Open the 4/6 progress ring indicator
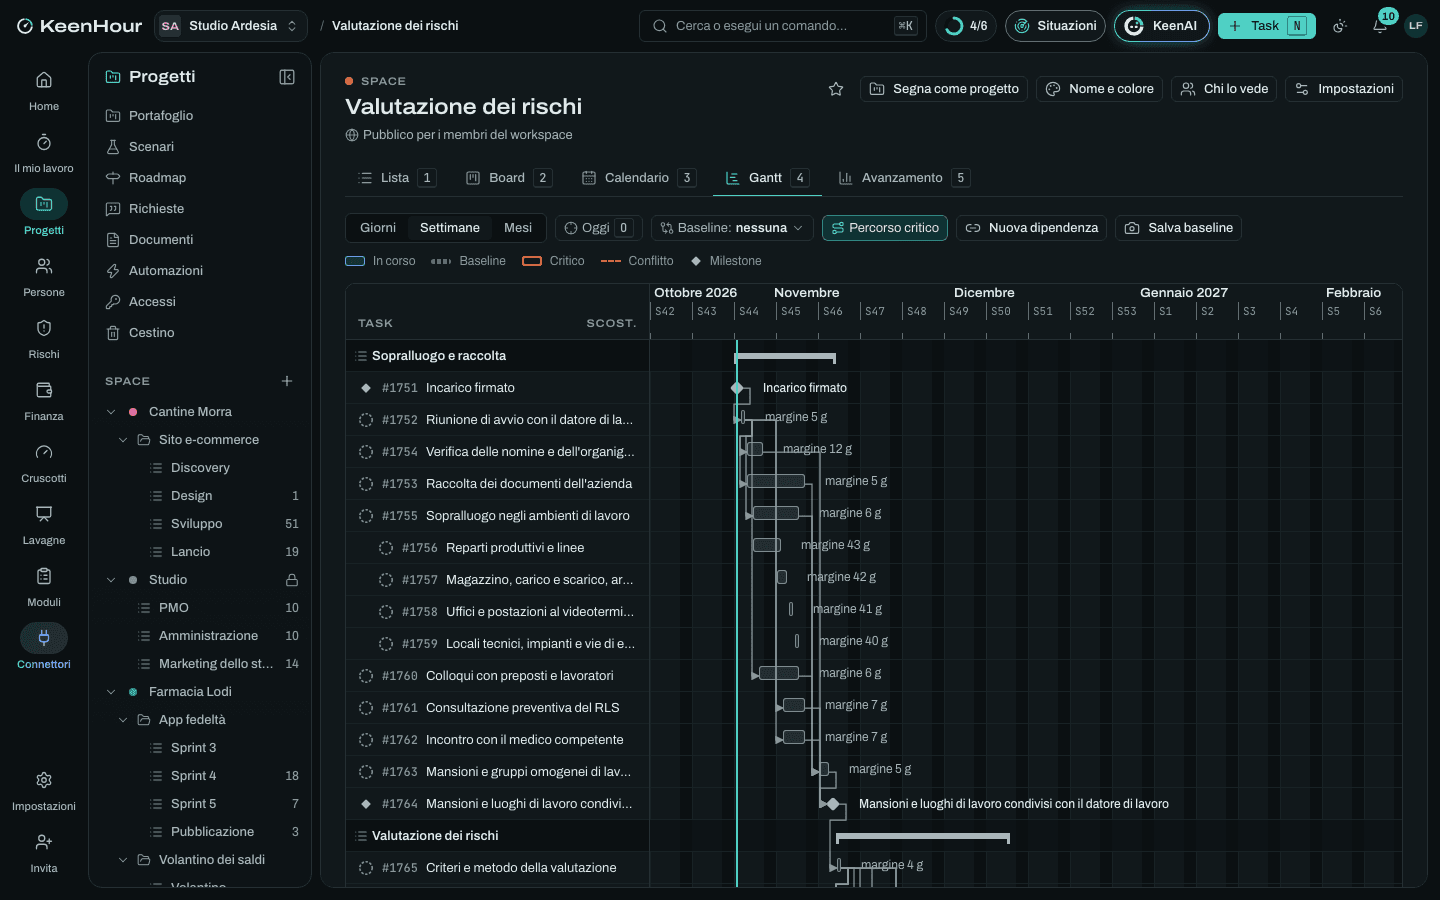1440x900 pixels. tap(966, 26)
